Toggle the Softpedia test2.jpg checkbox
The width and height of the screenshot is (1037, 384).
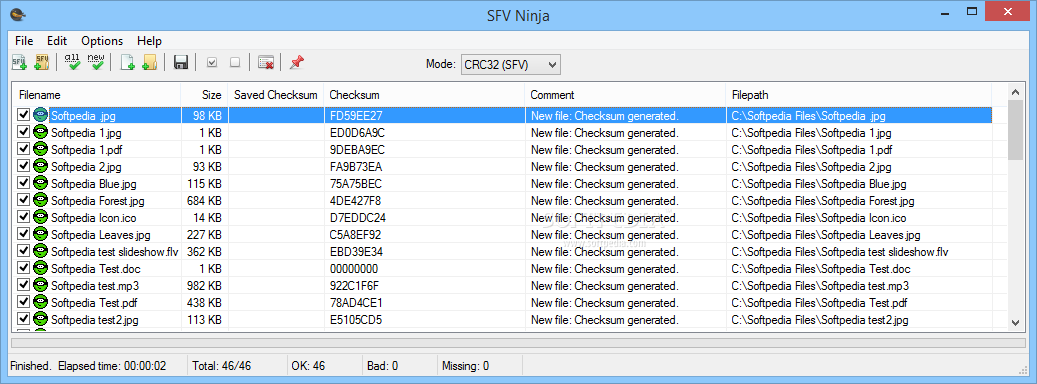pos(24,319)
